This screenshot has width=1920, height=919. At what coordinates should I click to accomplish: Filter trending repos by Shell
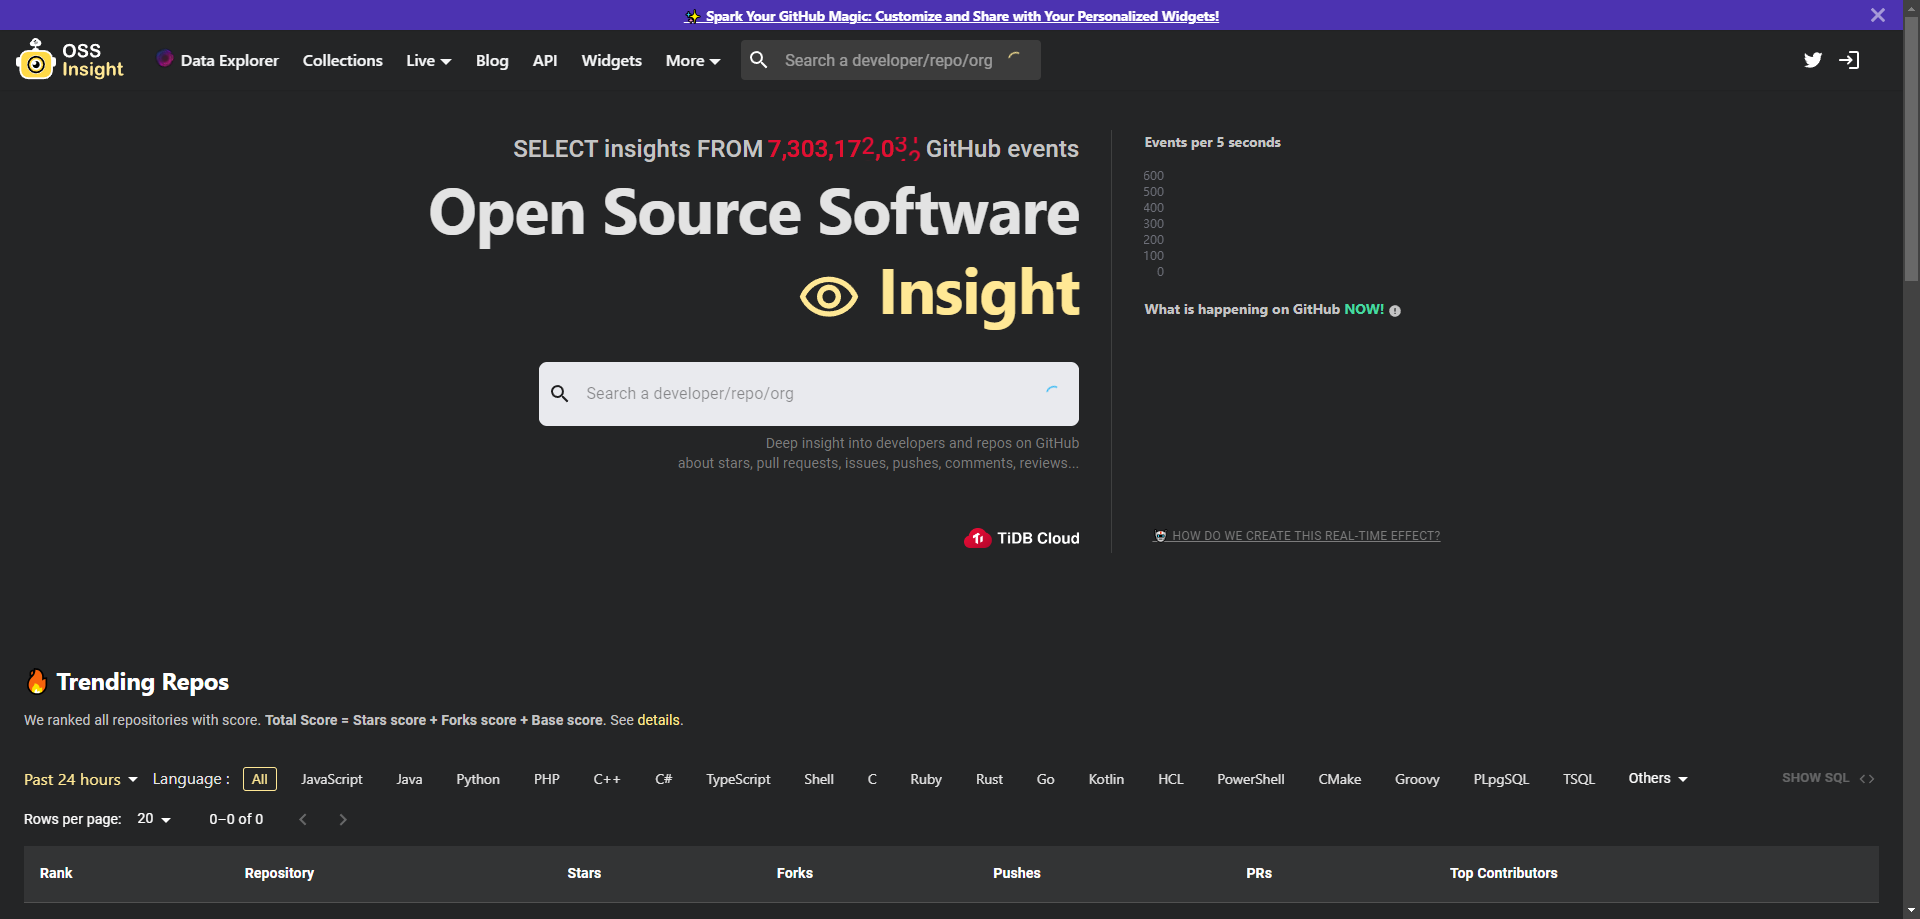pyautogui.click(x=819, y=779)
